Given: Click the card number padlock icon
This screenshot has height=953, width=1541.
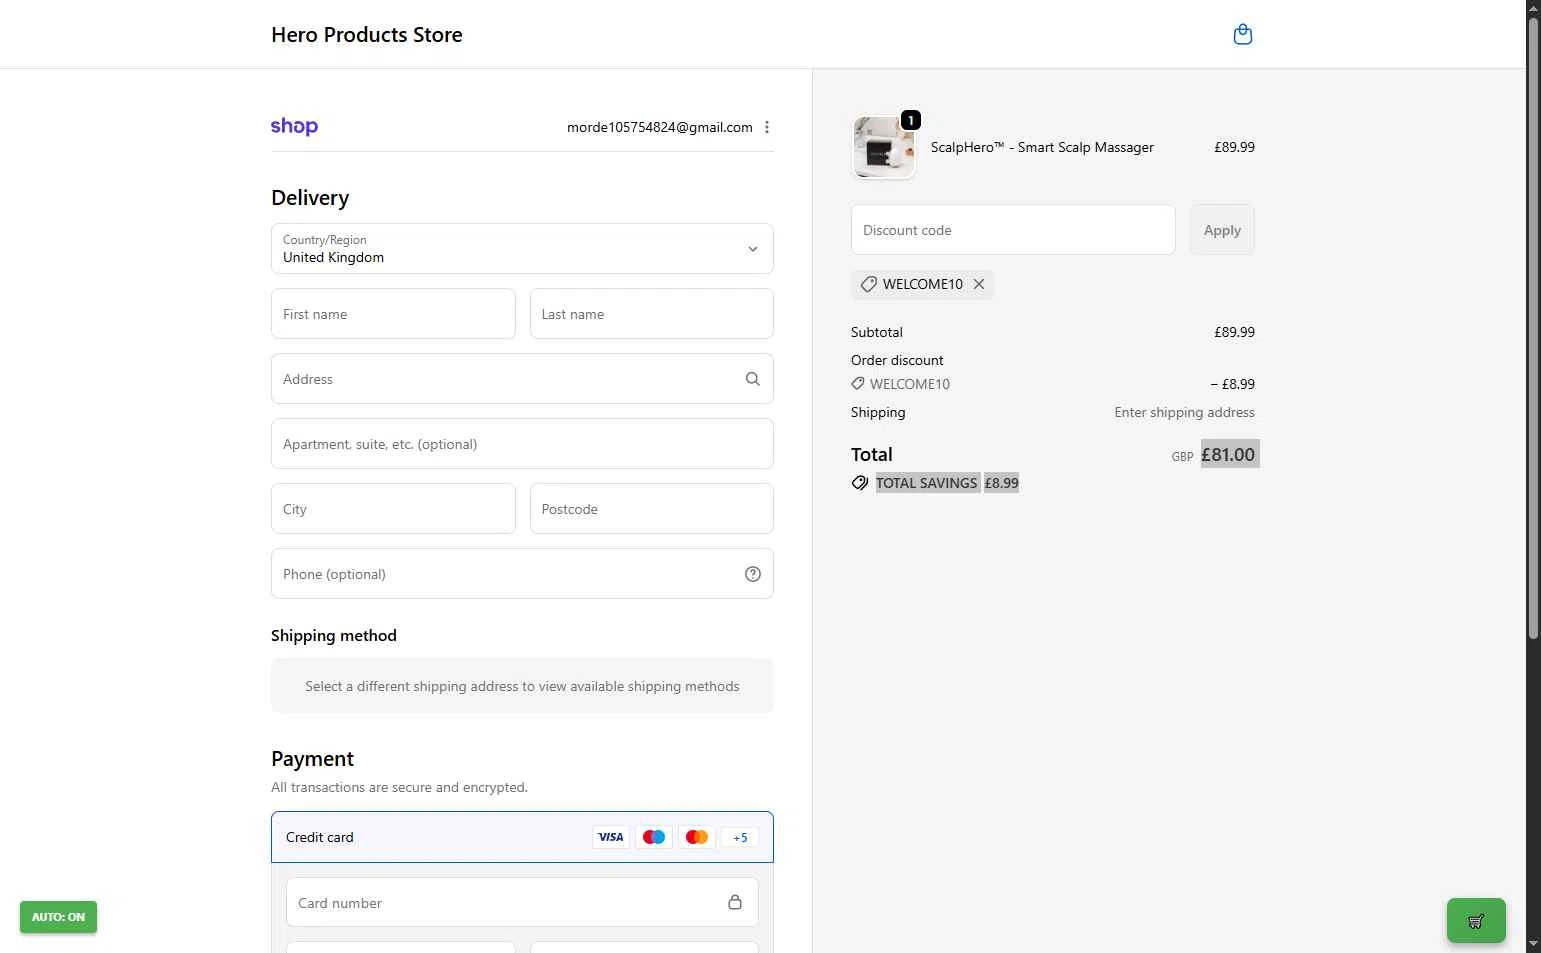Looking at the screenshot, I should tap(735, 903).
